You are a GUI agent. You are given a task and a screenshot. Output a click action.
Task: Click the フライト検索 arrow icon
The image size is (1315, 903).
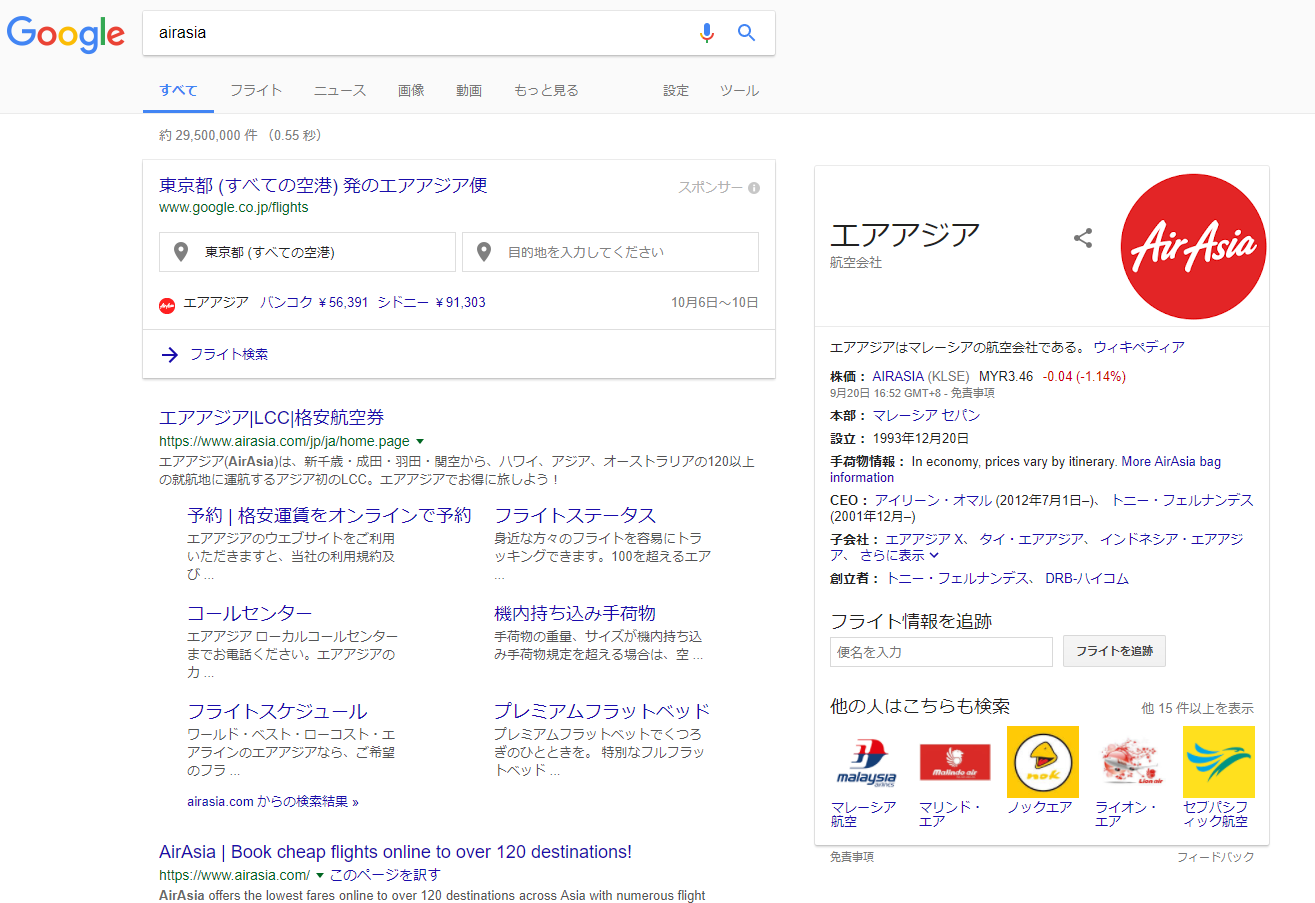coord(170,354)
